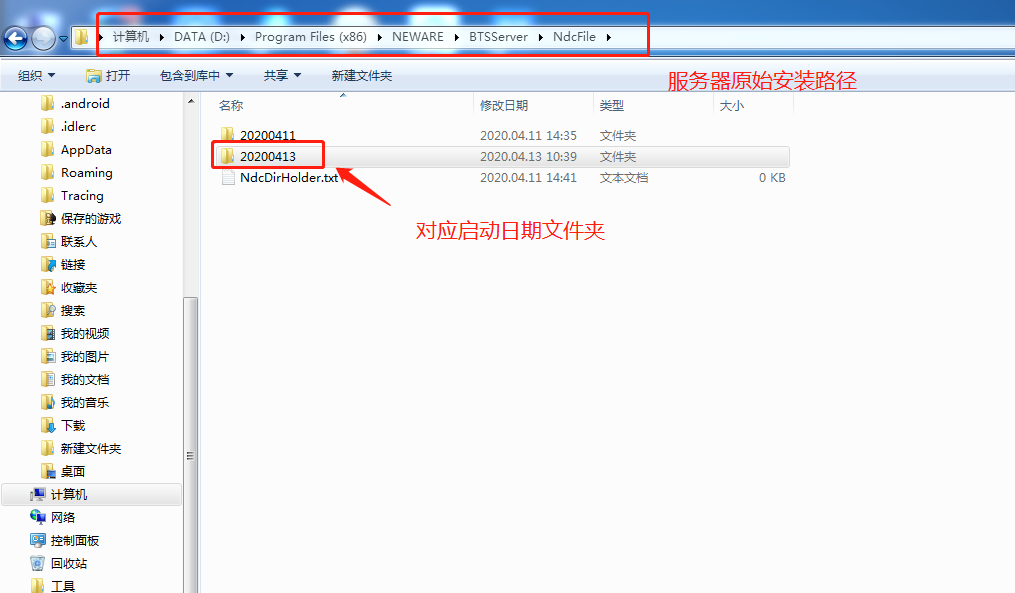Click the 网络 network icon in sidebar

coord(38,517)
